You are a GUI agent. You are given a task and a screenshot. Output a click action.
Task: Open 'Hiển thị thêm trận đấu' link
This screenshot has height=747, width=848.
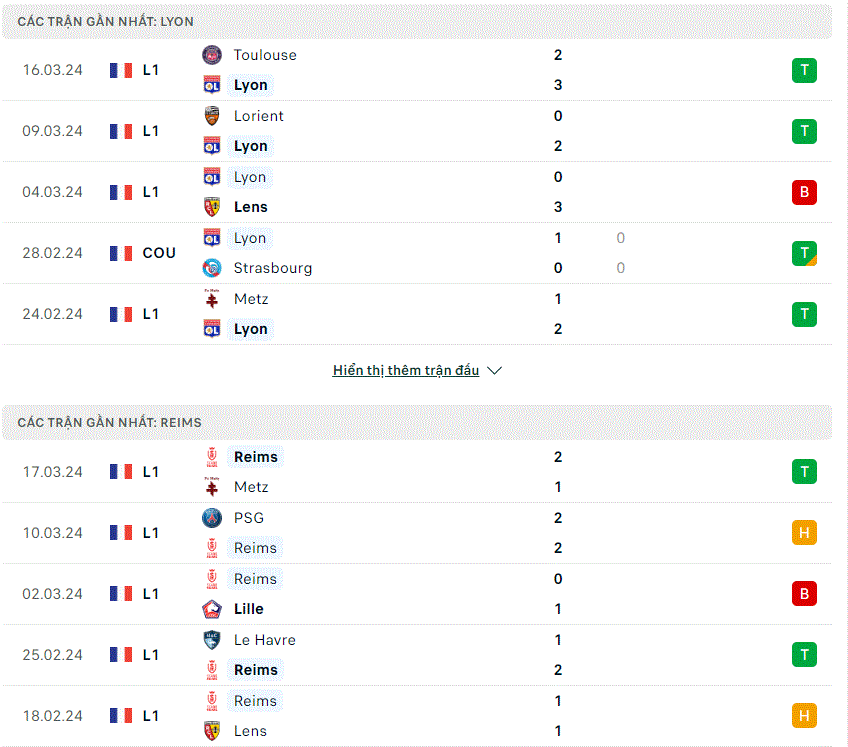click(406, 371)
